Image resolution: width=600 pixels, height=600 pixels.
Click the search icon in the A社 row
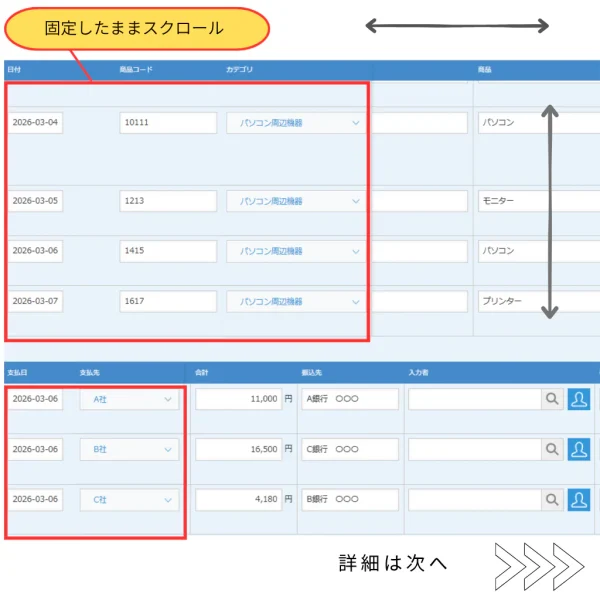click(x=552, y=399)
